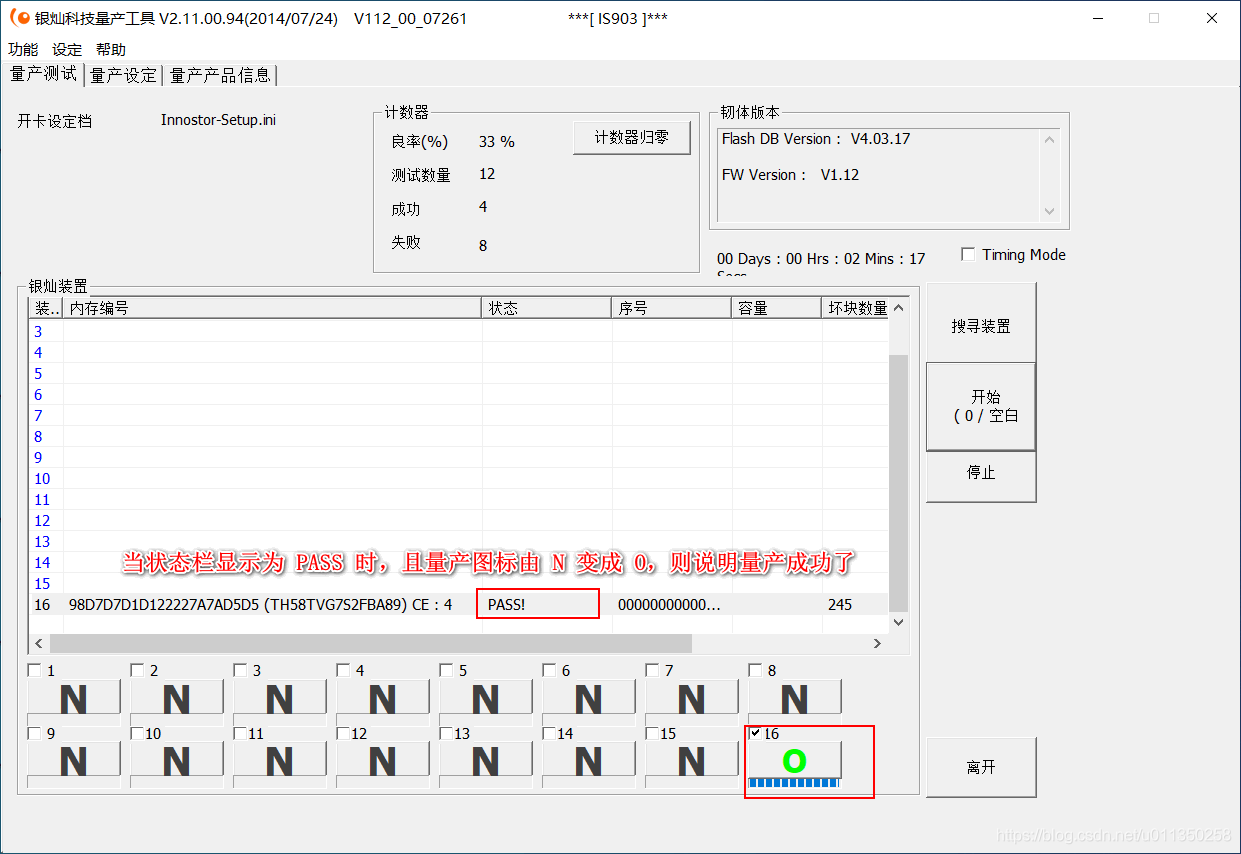Click the N status button for port 15
Image resolution: width=1241 pixels, height=854 pixels.
[691, 760]
